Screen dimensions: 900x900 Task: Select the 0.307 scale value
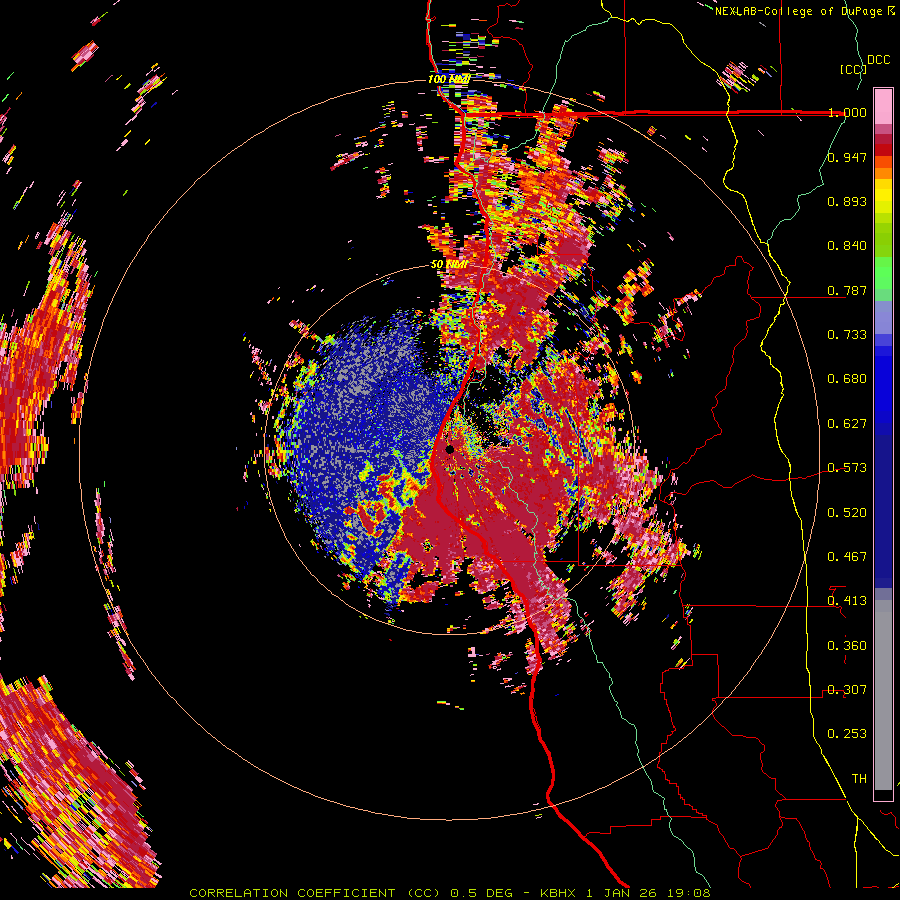[847, 690]
